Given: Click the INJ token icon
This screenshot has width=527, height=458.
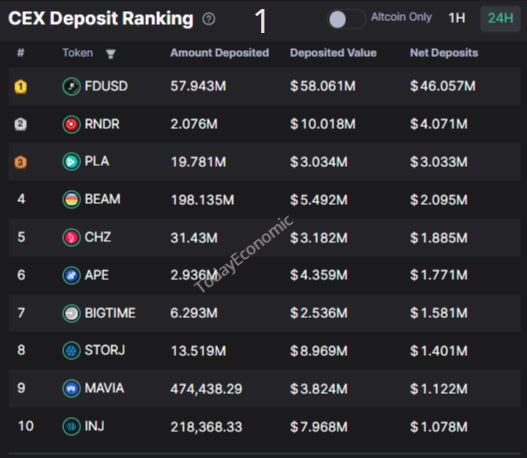Looking at the screenshot, I should pos(71,426).
